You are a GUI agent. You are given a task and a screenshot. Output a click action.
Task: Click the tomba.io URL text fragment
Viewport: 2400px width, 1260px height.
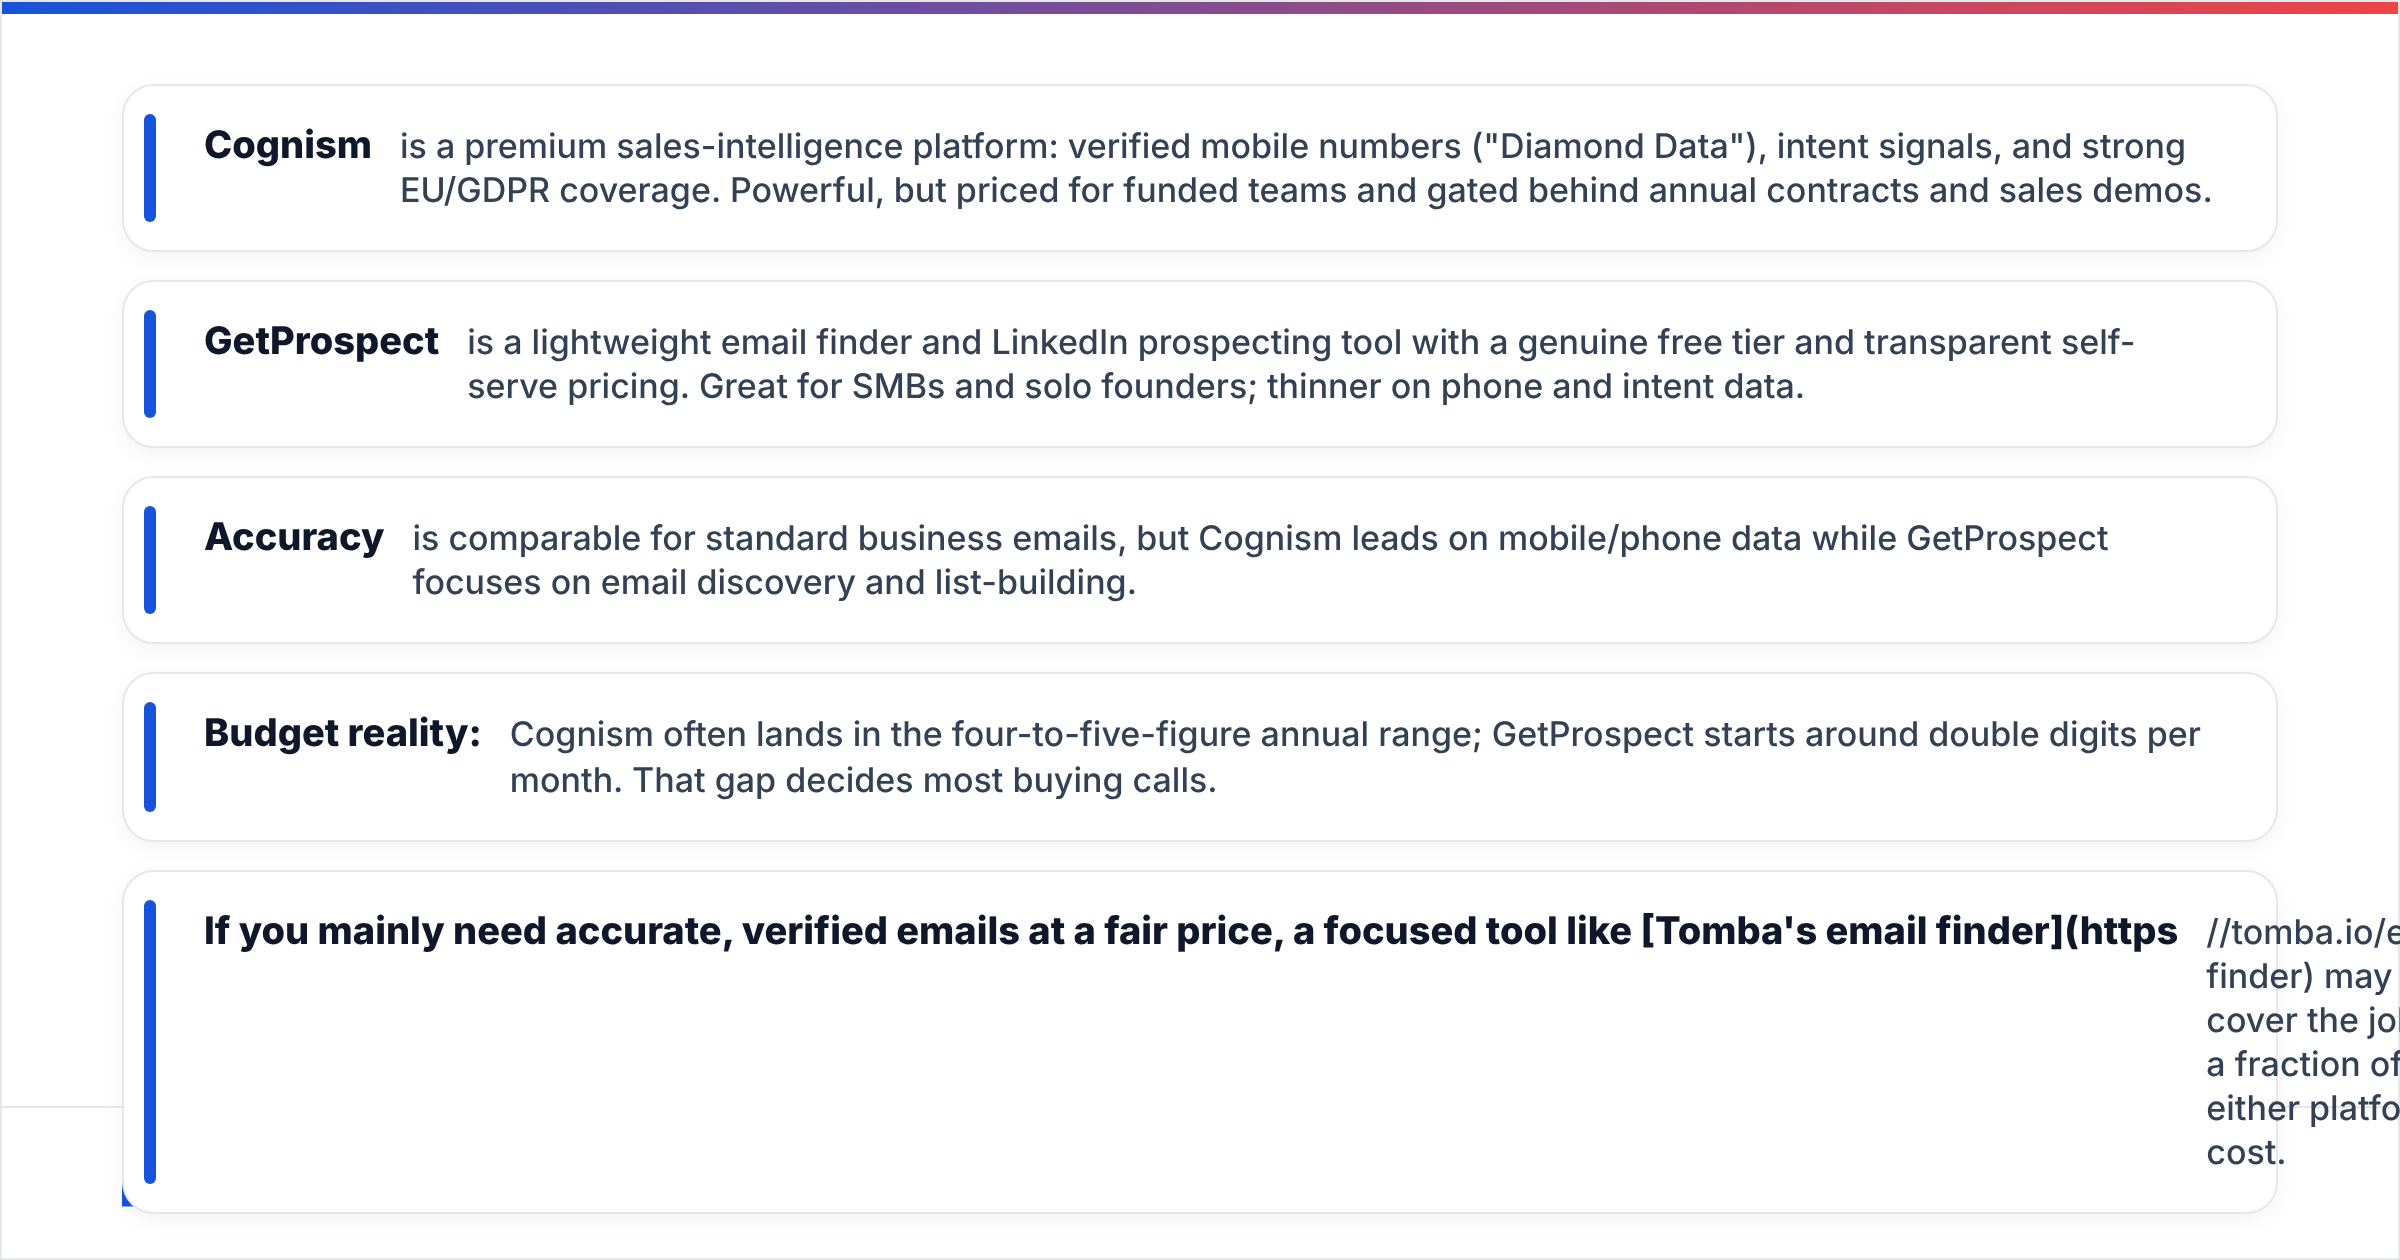pyautogui.click(x=2302, y=933)
